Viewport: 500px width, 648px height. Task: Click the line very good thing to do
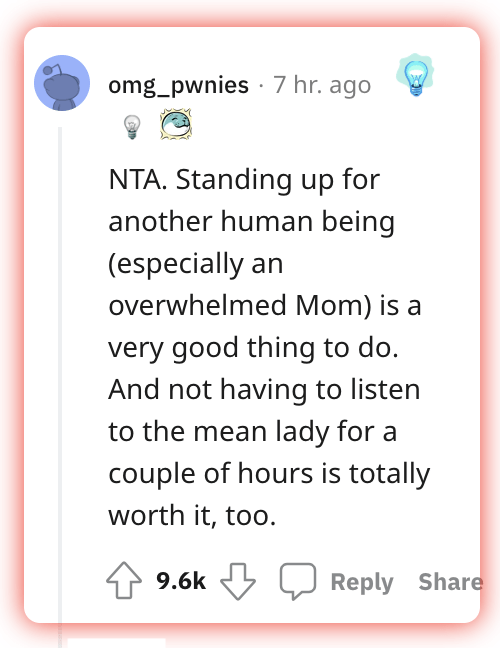253,348
